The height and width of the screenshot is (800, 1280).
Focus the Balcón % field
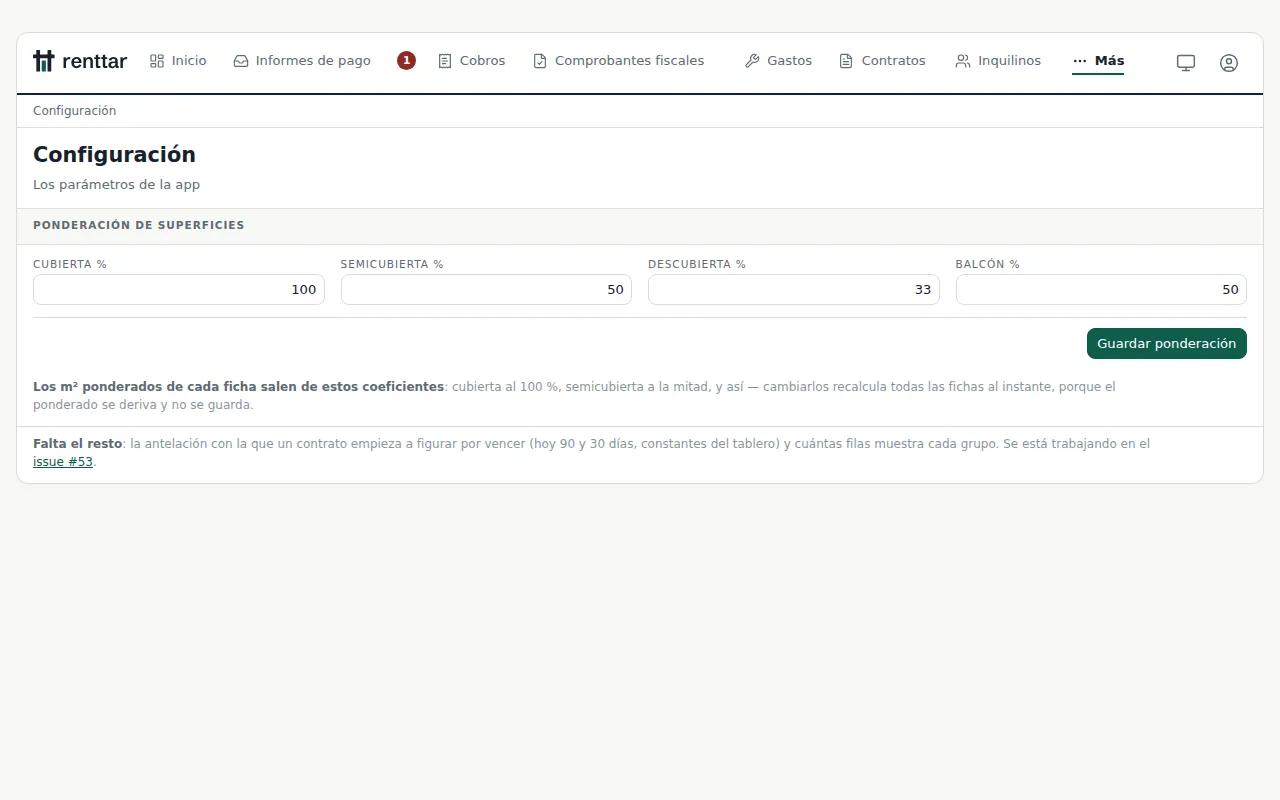1101,290
